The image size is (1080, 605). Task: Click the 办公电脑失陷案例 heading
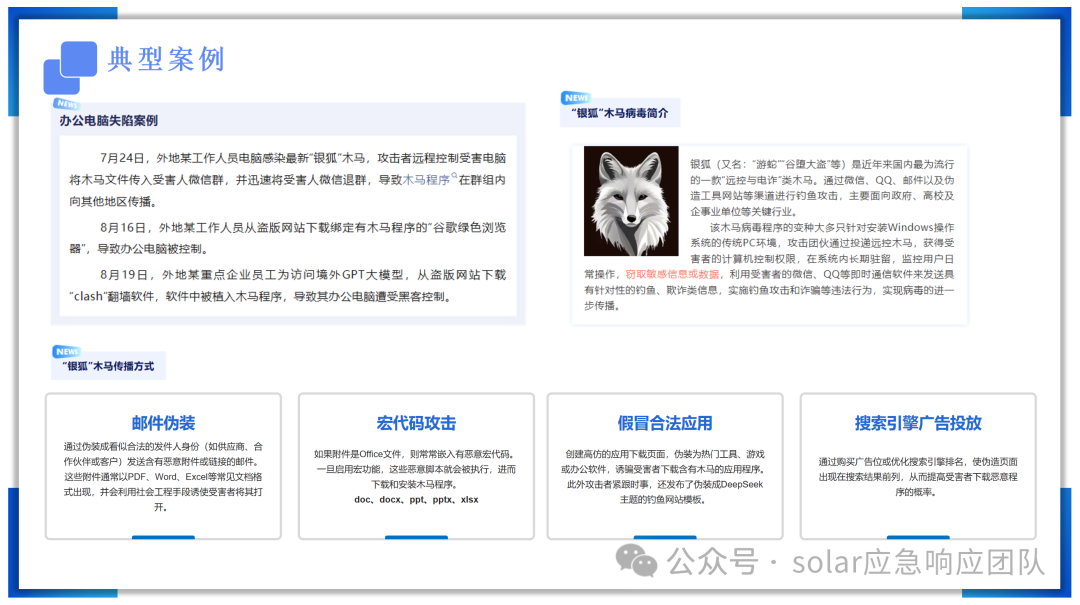[x=108, y=121]
